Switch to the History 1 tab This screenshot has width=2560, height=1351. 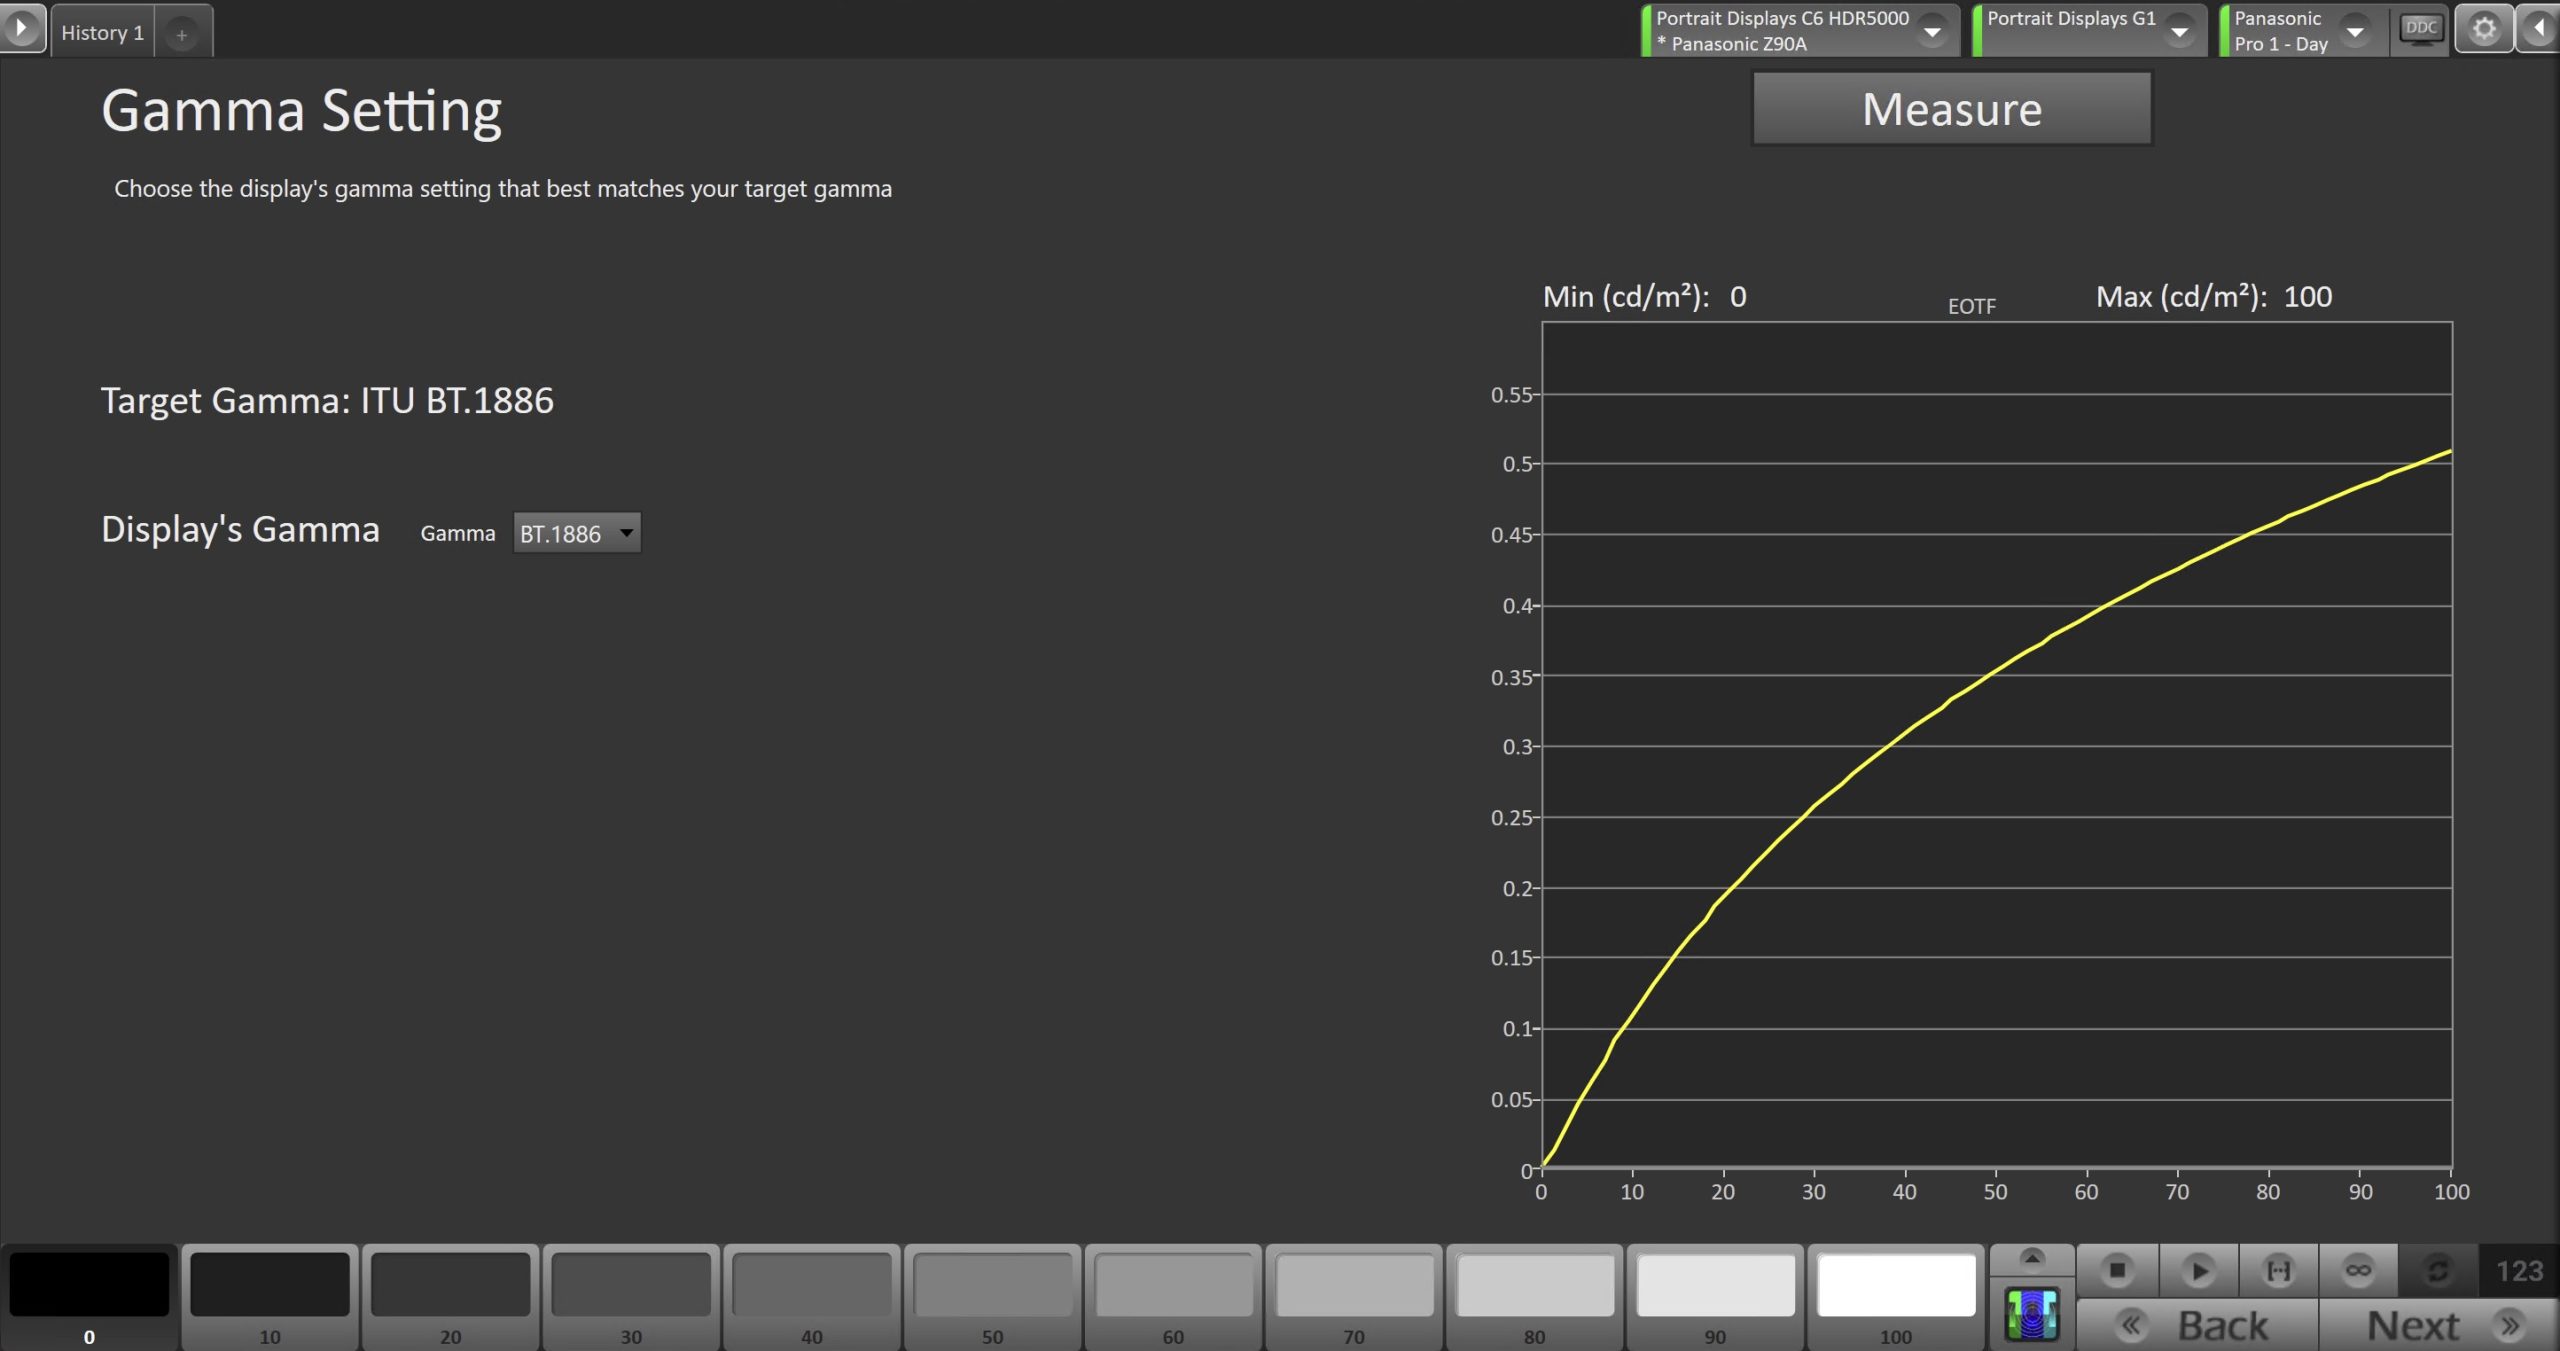[102, 33]
